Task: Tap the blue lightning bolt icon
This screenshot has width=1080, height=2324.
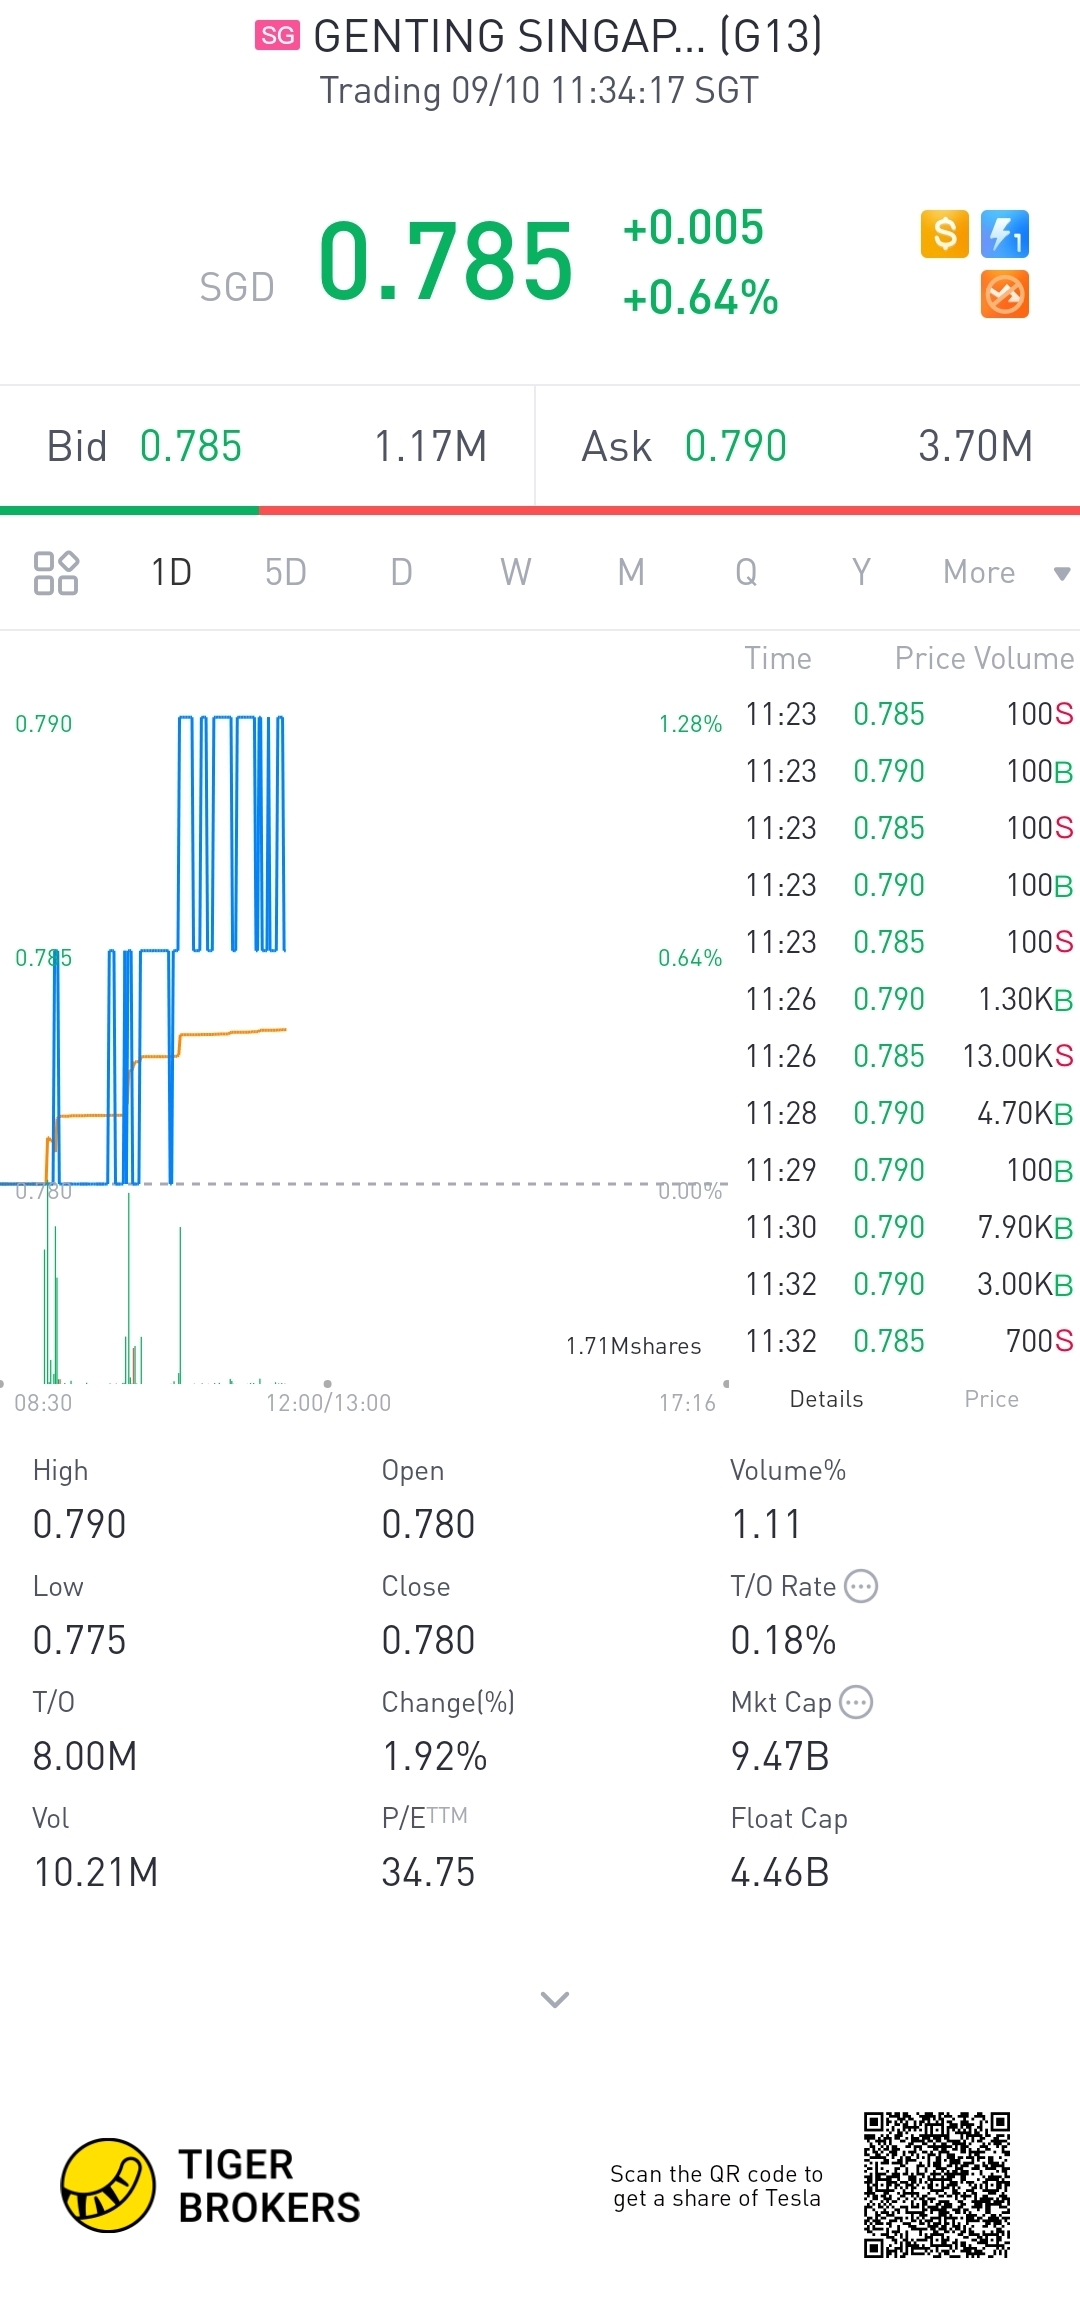Action: coord(1004,234)
